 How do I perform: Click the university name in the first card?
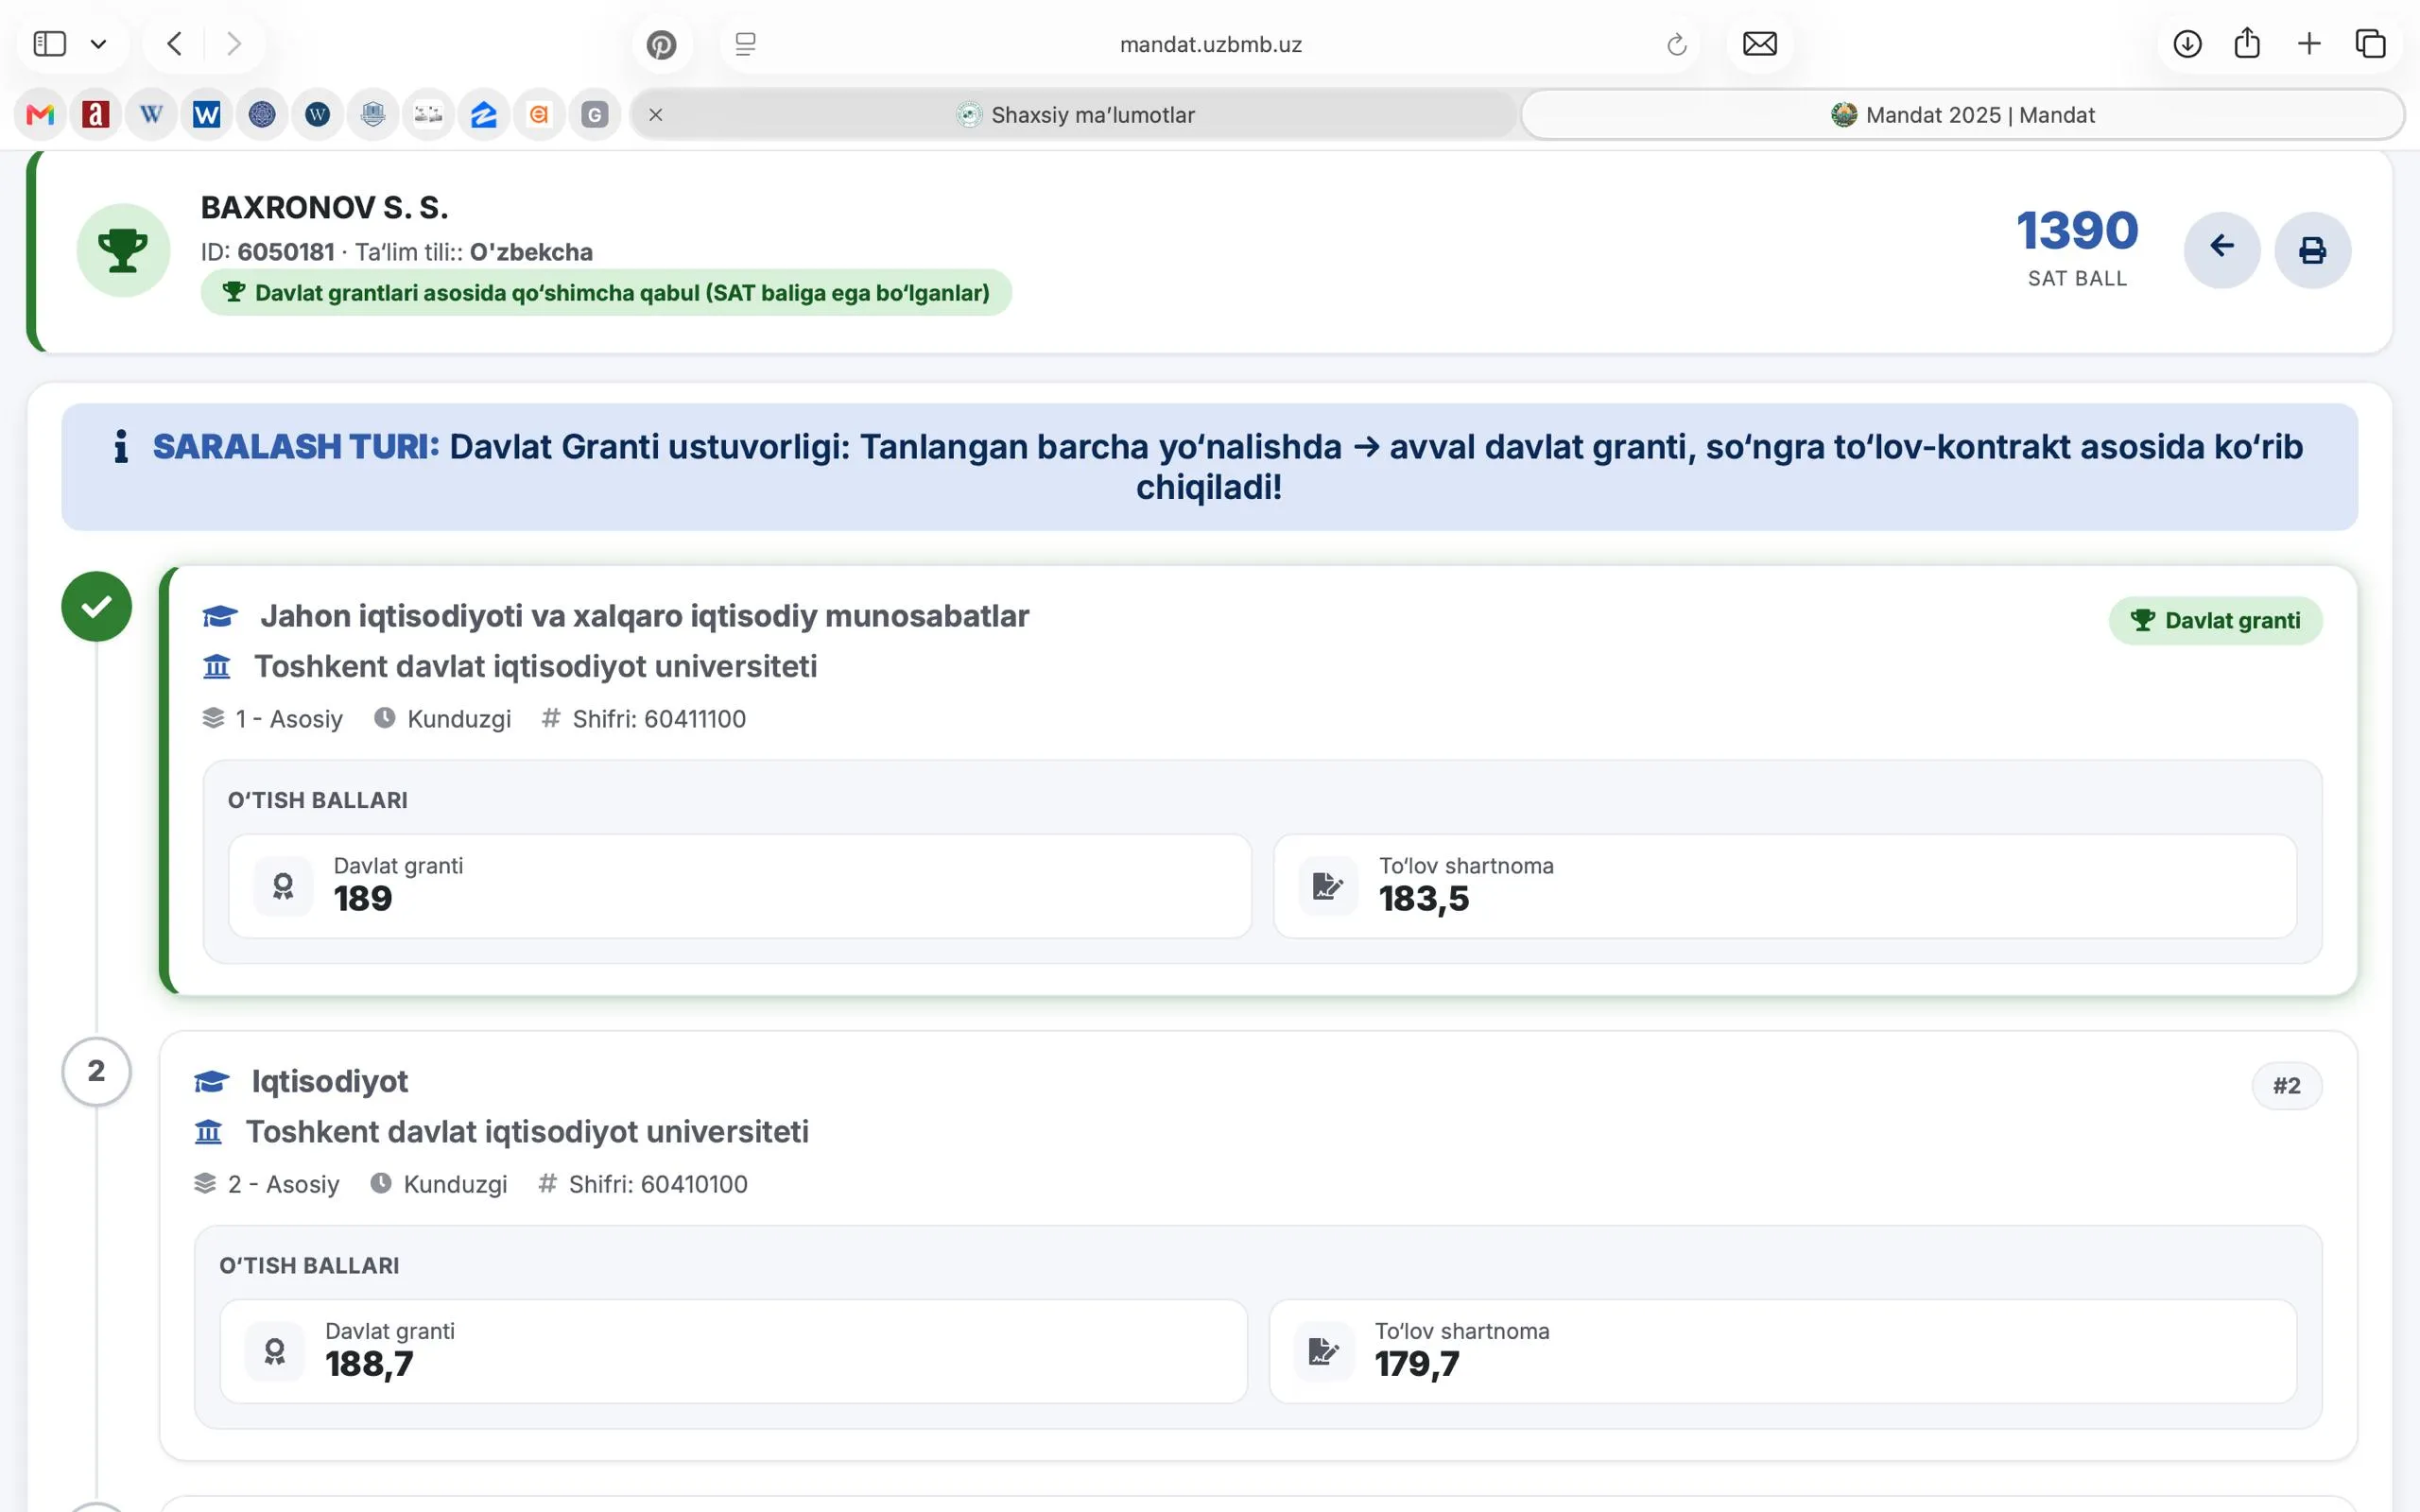(535, 666)
